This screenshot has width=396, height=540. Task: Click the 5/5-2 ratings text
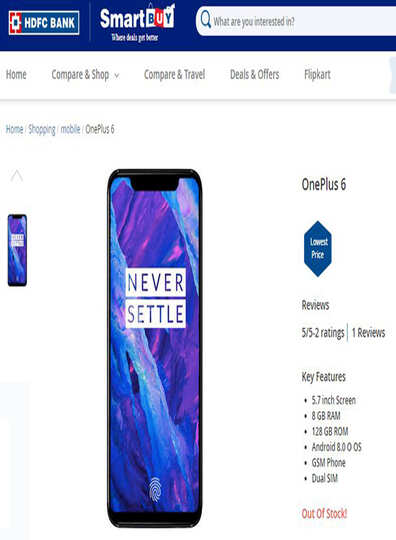click(323, 333)
